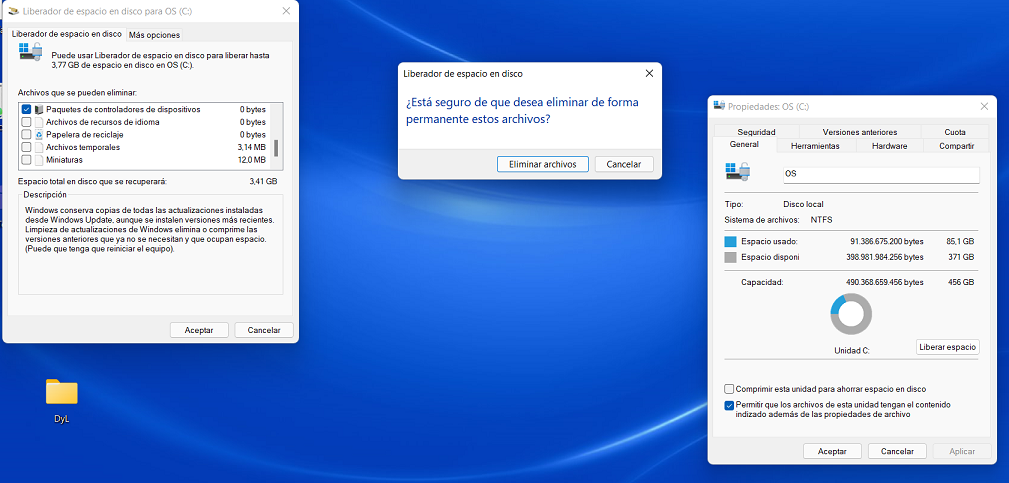Click the 3,41 GB total recoverable value

pos(263,181)
